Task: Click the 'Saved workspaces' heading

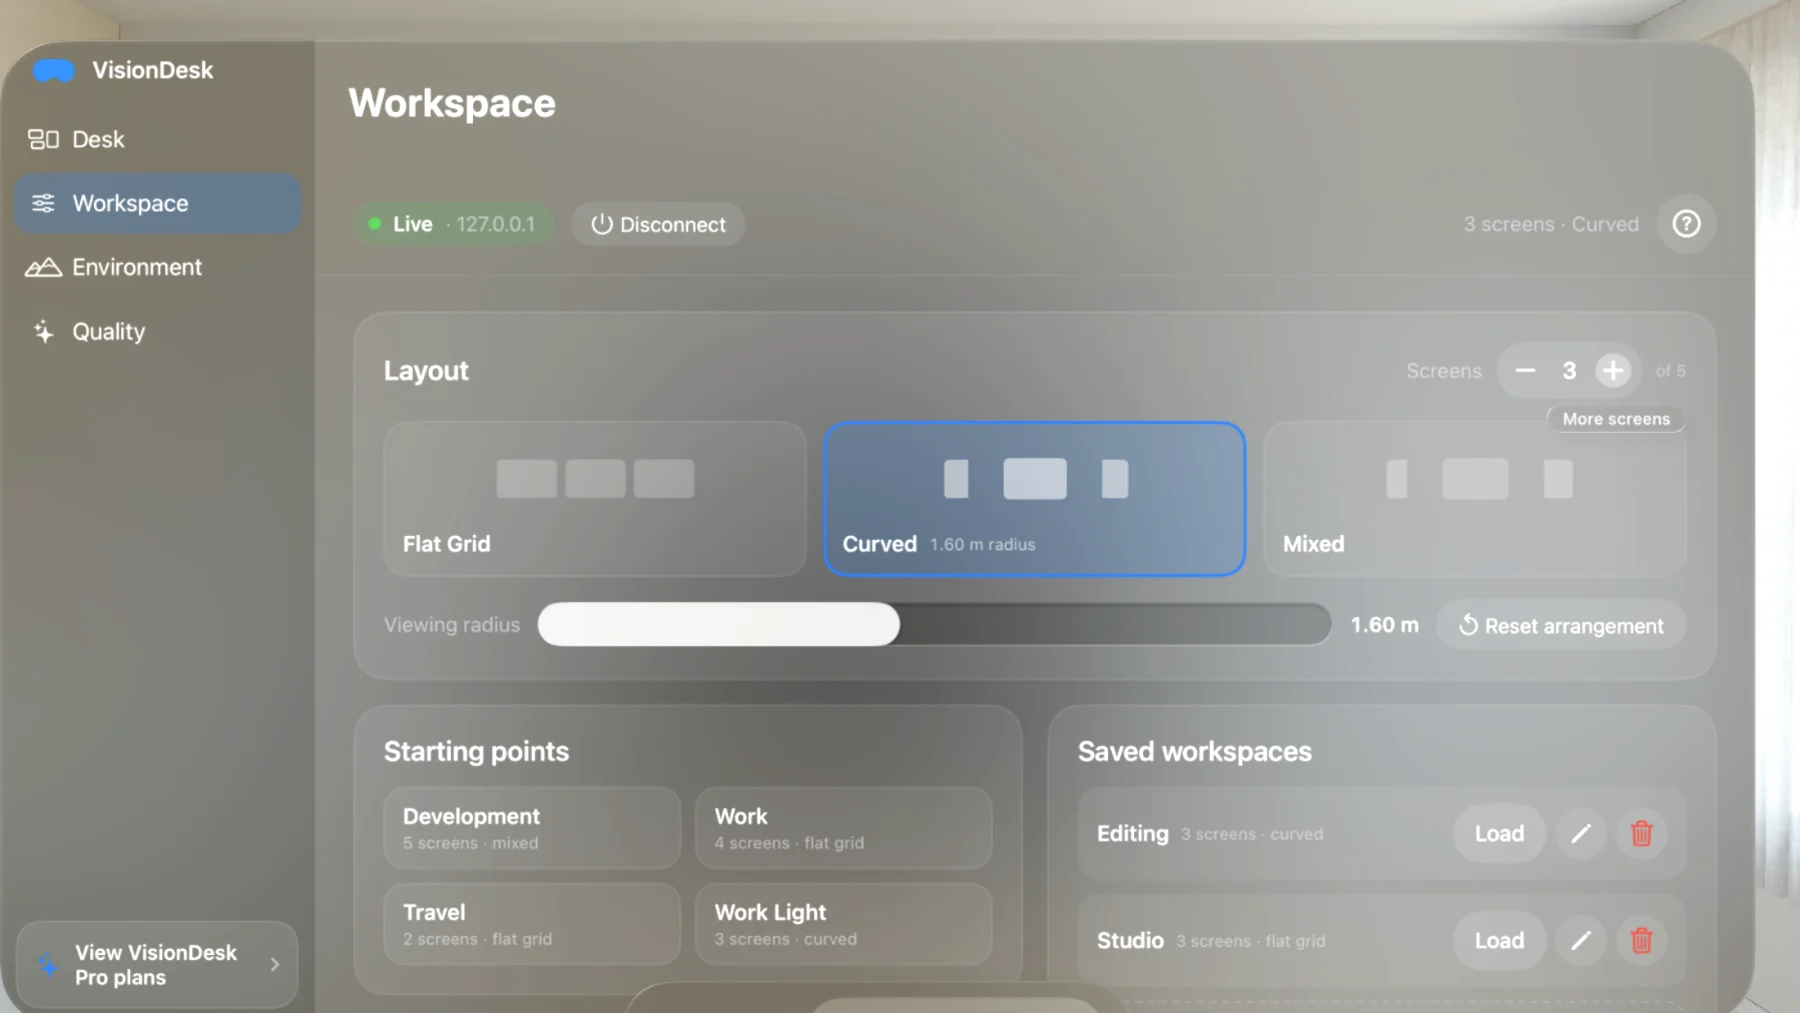Action: (1194, 752)
